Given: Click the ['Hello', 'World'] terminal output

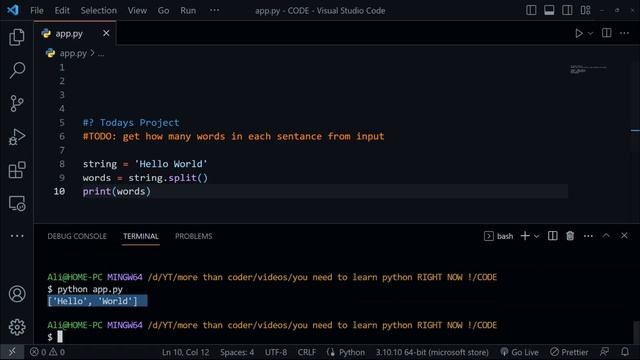Looking at the screenshot, I should point(93,301).
